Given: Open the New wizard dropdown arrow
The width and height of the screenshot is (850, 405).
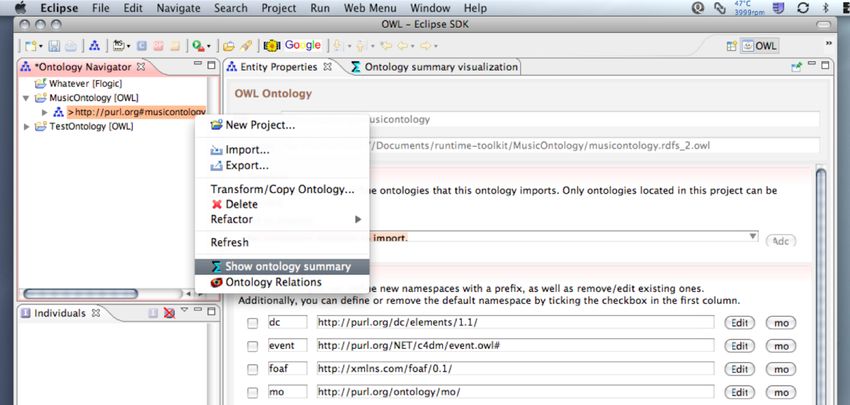Looking at the screenshot, I should [x=41, y=47].
